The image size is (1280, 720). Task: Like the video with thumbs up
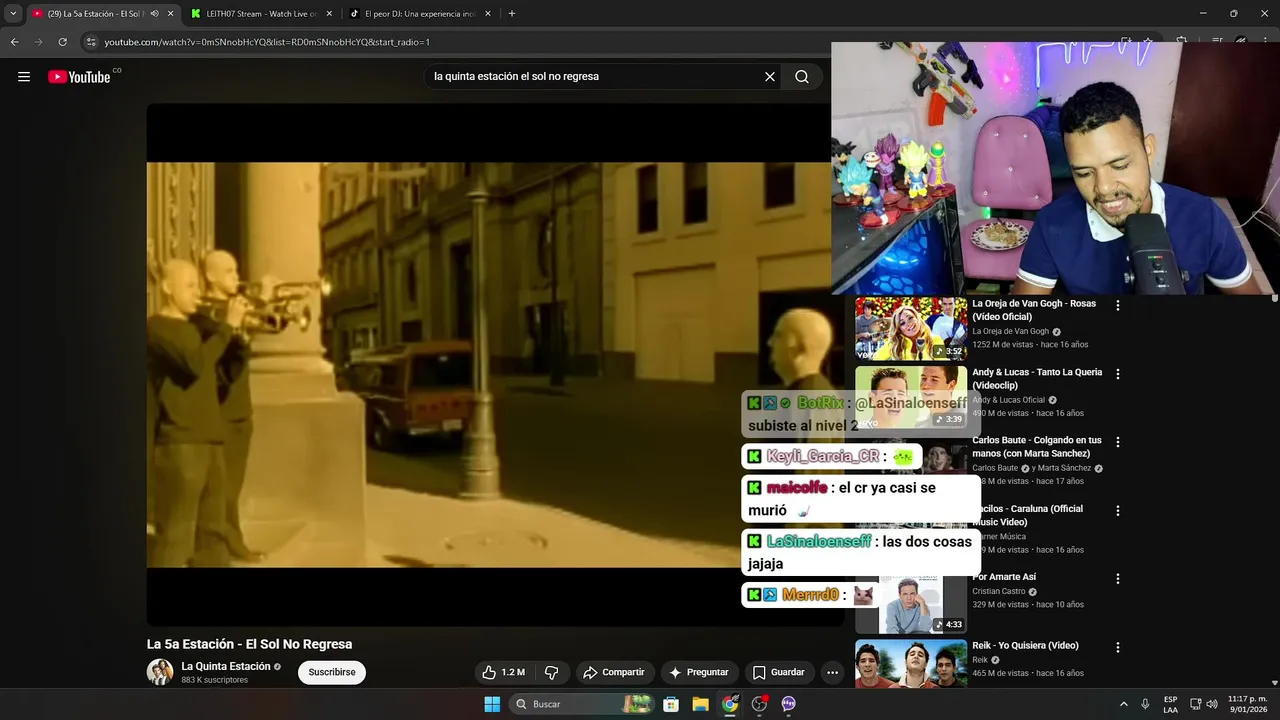point(503,673)
